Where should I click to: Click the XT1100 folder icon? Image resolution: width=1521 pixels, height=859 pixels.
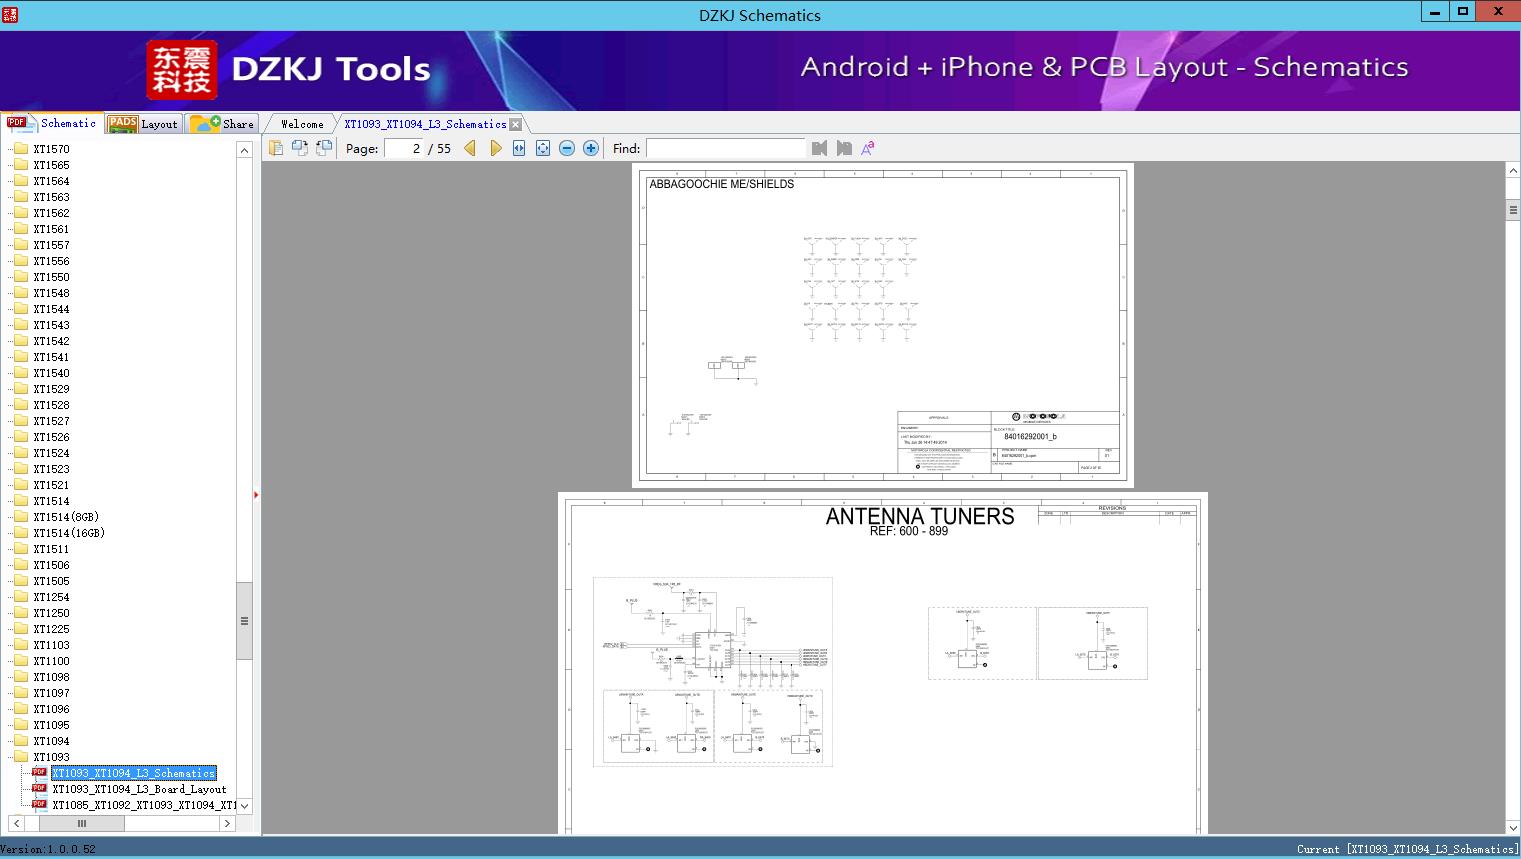20,661
